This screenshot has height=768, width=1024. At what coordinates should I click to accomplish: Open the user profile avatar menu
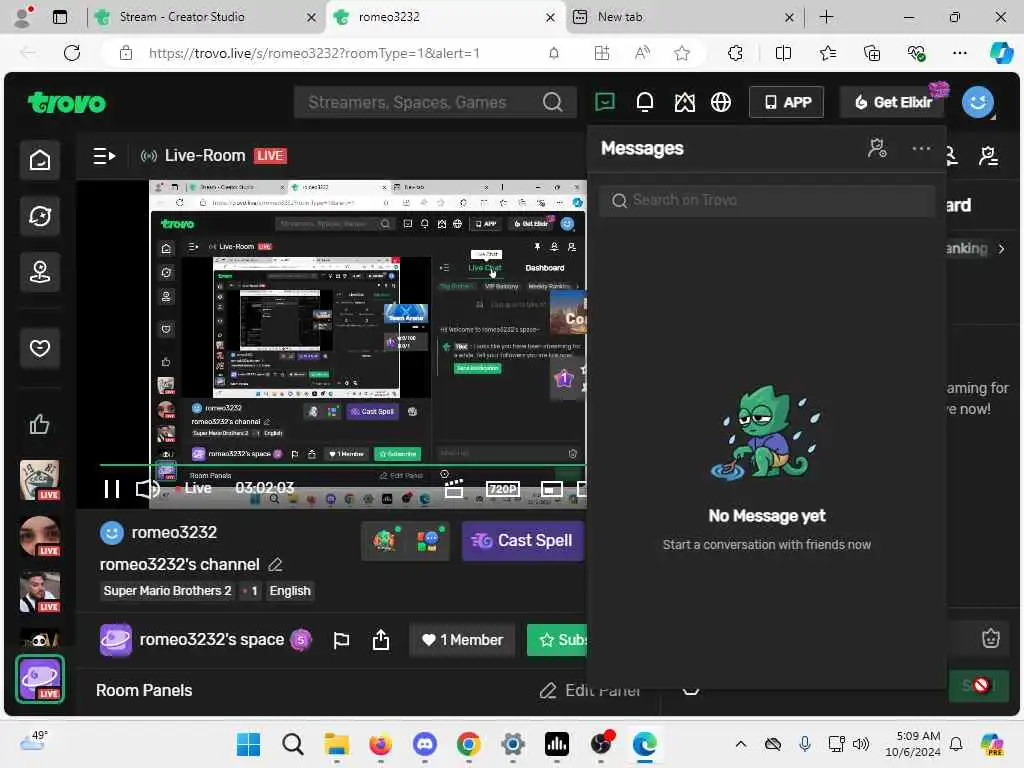(978, 102)
